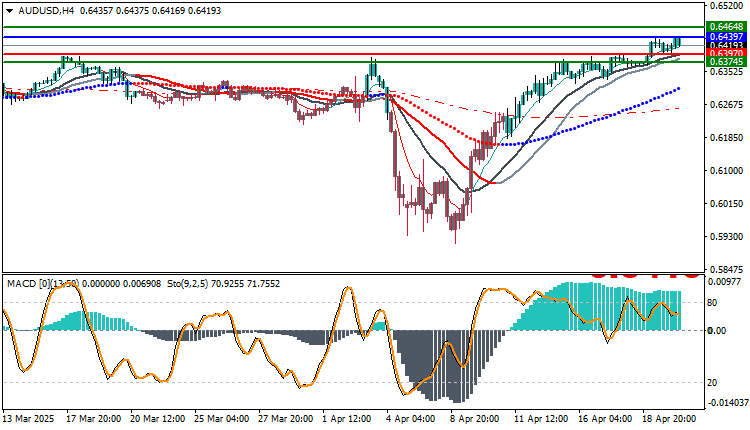Click the 27 Mar 20:00 time label
Screen dimensions: 750x430
coord(286,419)
